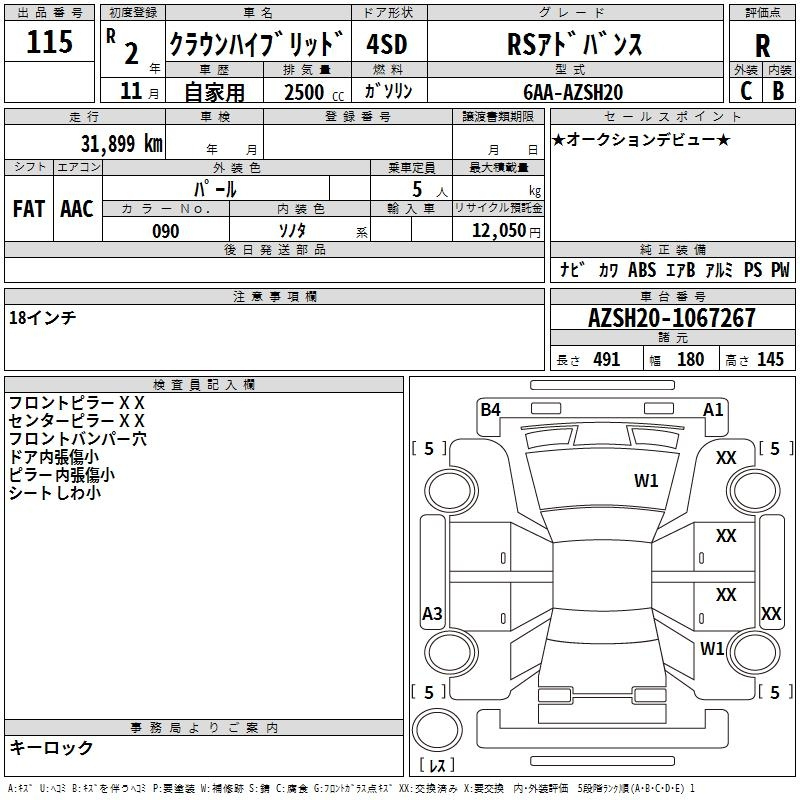Click the A1 damage marker on car diagram
This screenshot has height=800, width=800.
pos(713,409)
